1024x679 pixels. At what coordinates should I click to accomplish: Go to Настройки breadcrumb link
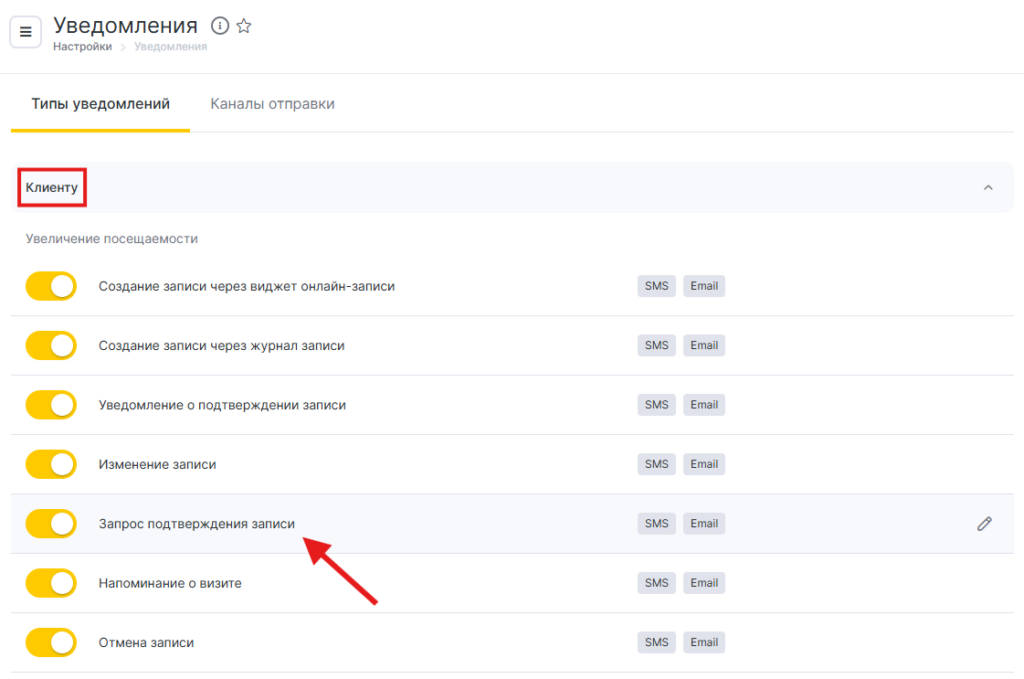tap(82, 47)
